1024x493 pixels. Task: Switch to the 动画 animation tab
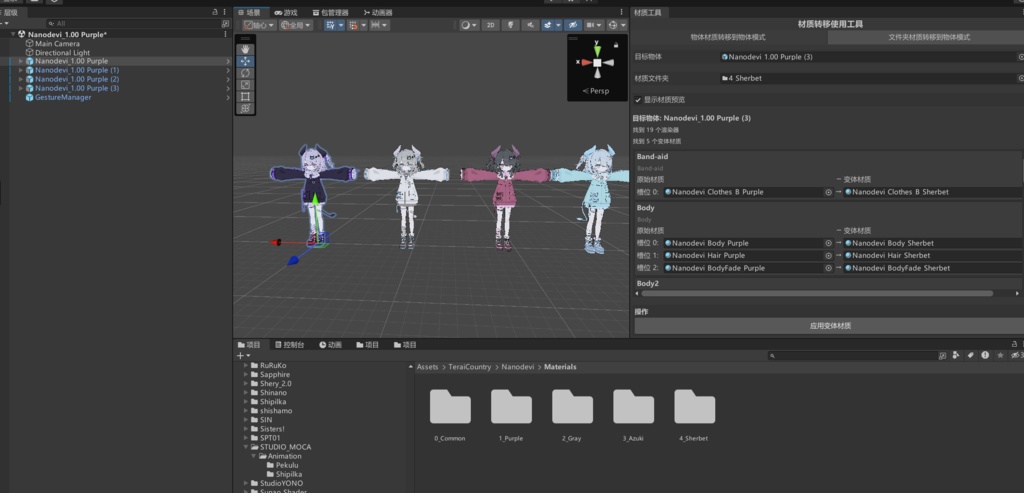pyautogui.click(x=330, y=345)
